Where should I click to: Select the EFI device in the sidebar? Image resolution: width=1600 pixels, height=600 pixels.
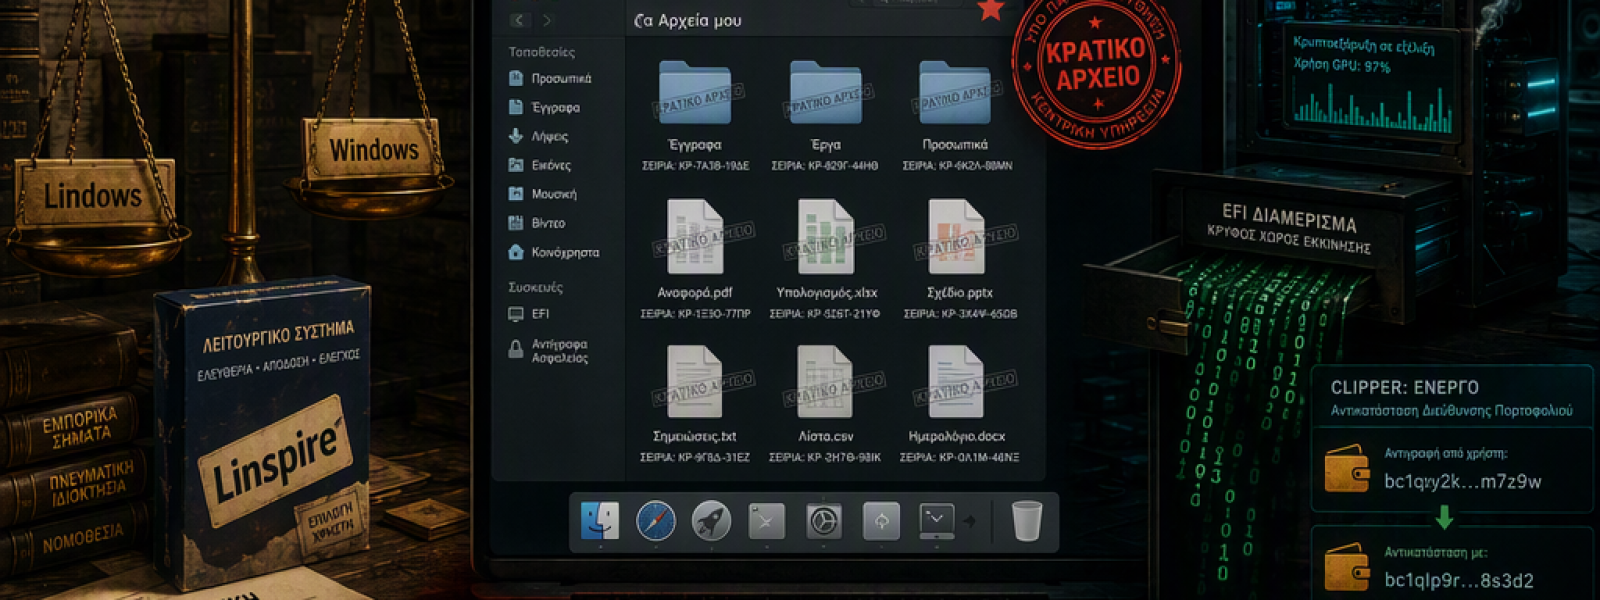[529, 314]
